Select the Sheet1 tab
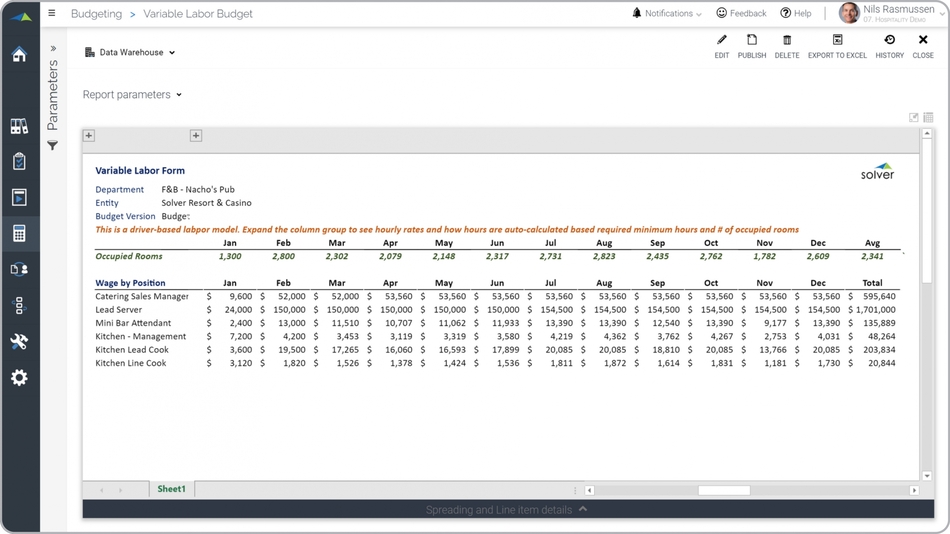This screenshot has height=534, width=950. point(171,489)
